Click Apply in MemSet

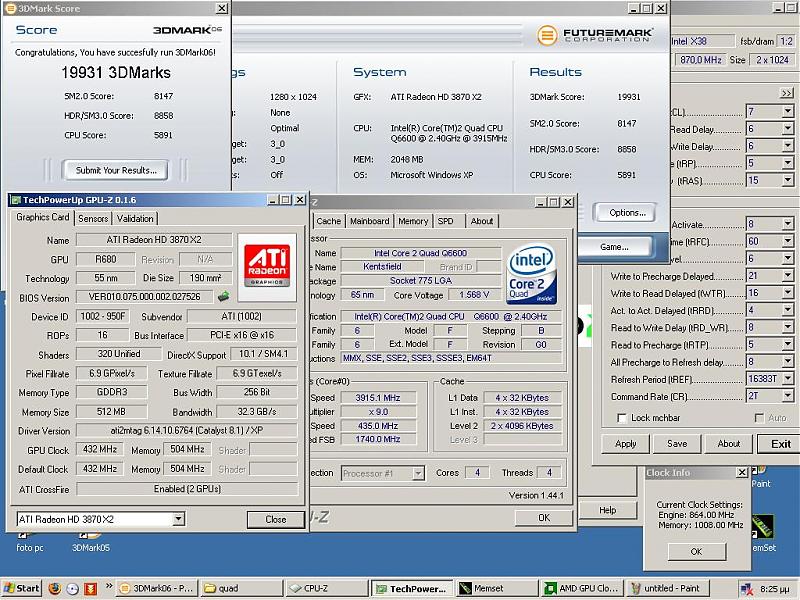626,444
